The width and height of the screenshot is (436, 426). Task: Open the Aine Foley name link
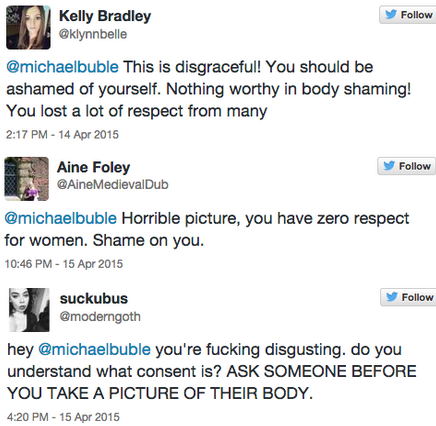pyautogui.click(x=94, y=167)
